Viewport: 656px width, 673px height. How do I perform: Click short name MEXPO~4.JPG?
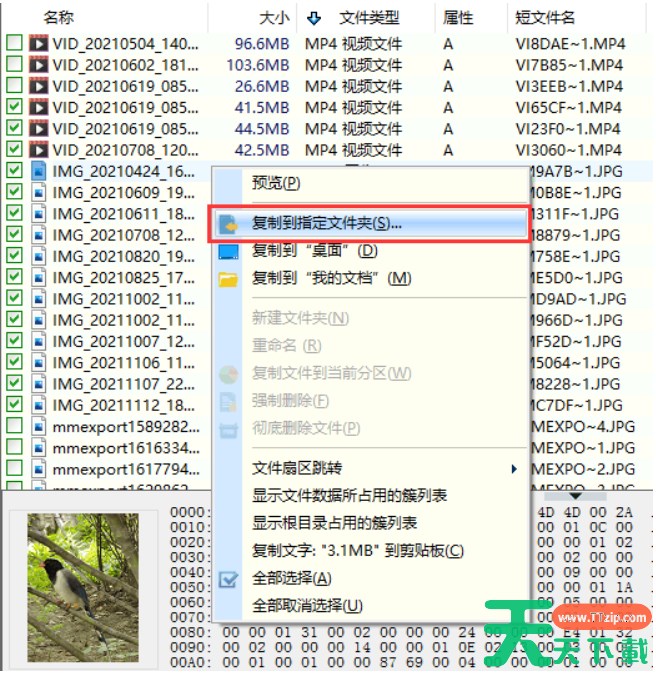(x=583, y=427)
